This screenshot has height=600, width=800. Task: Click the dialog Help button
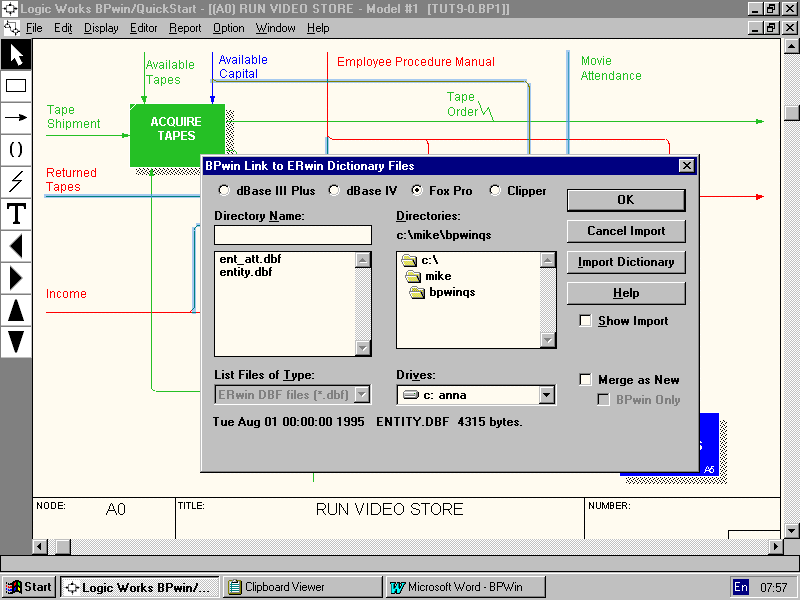coord(626,293)
